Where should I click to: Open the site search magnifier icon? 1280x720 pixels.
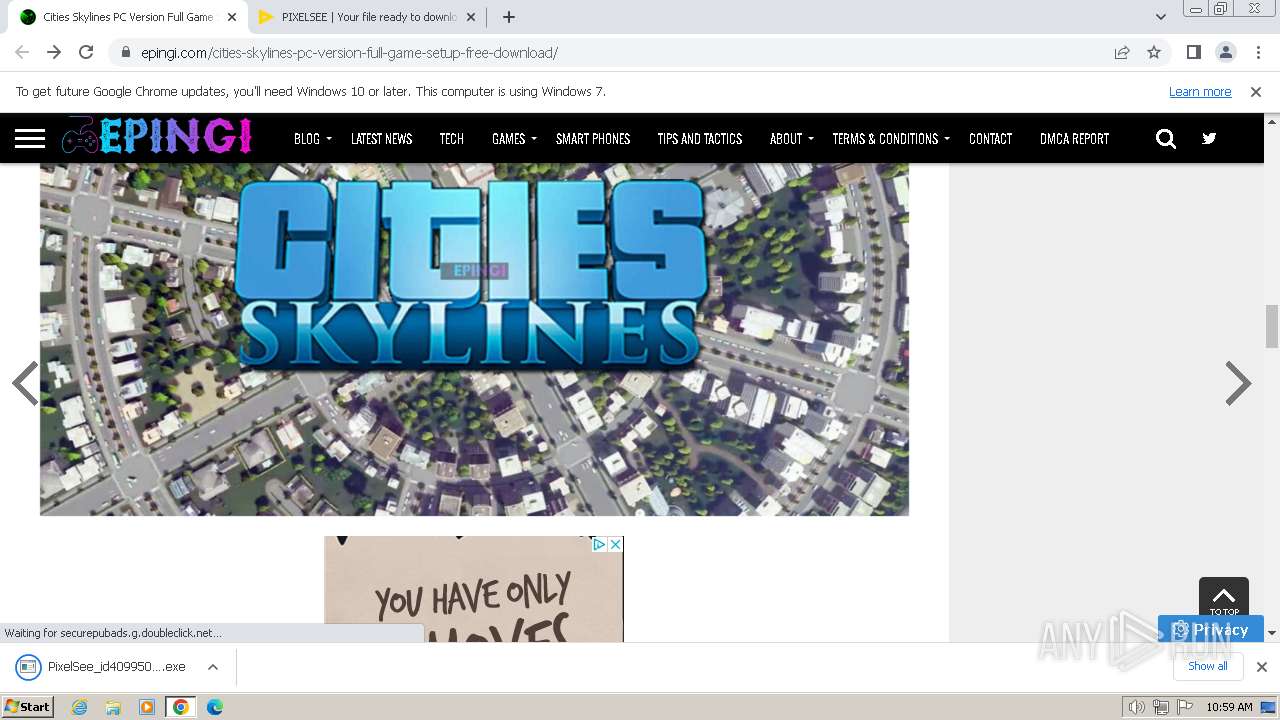pos(1166,138)
